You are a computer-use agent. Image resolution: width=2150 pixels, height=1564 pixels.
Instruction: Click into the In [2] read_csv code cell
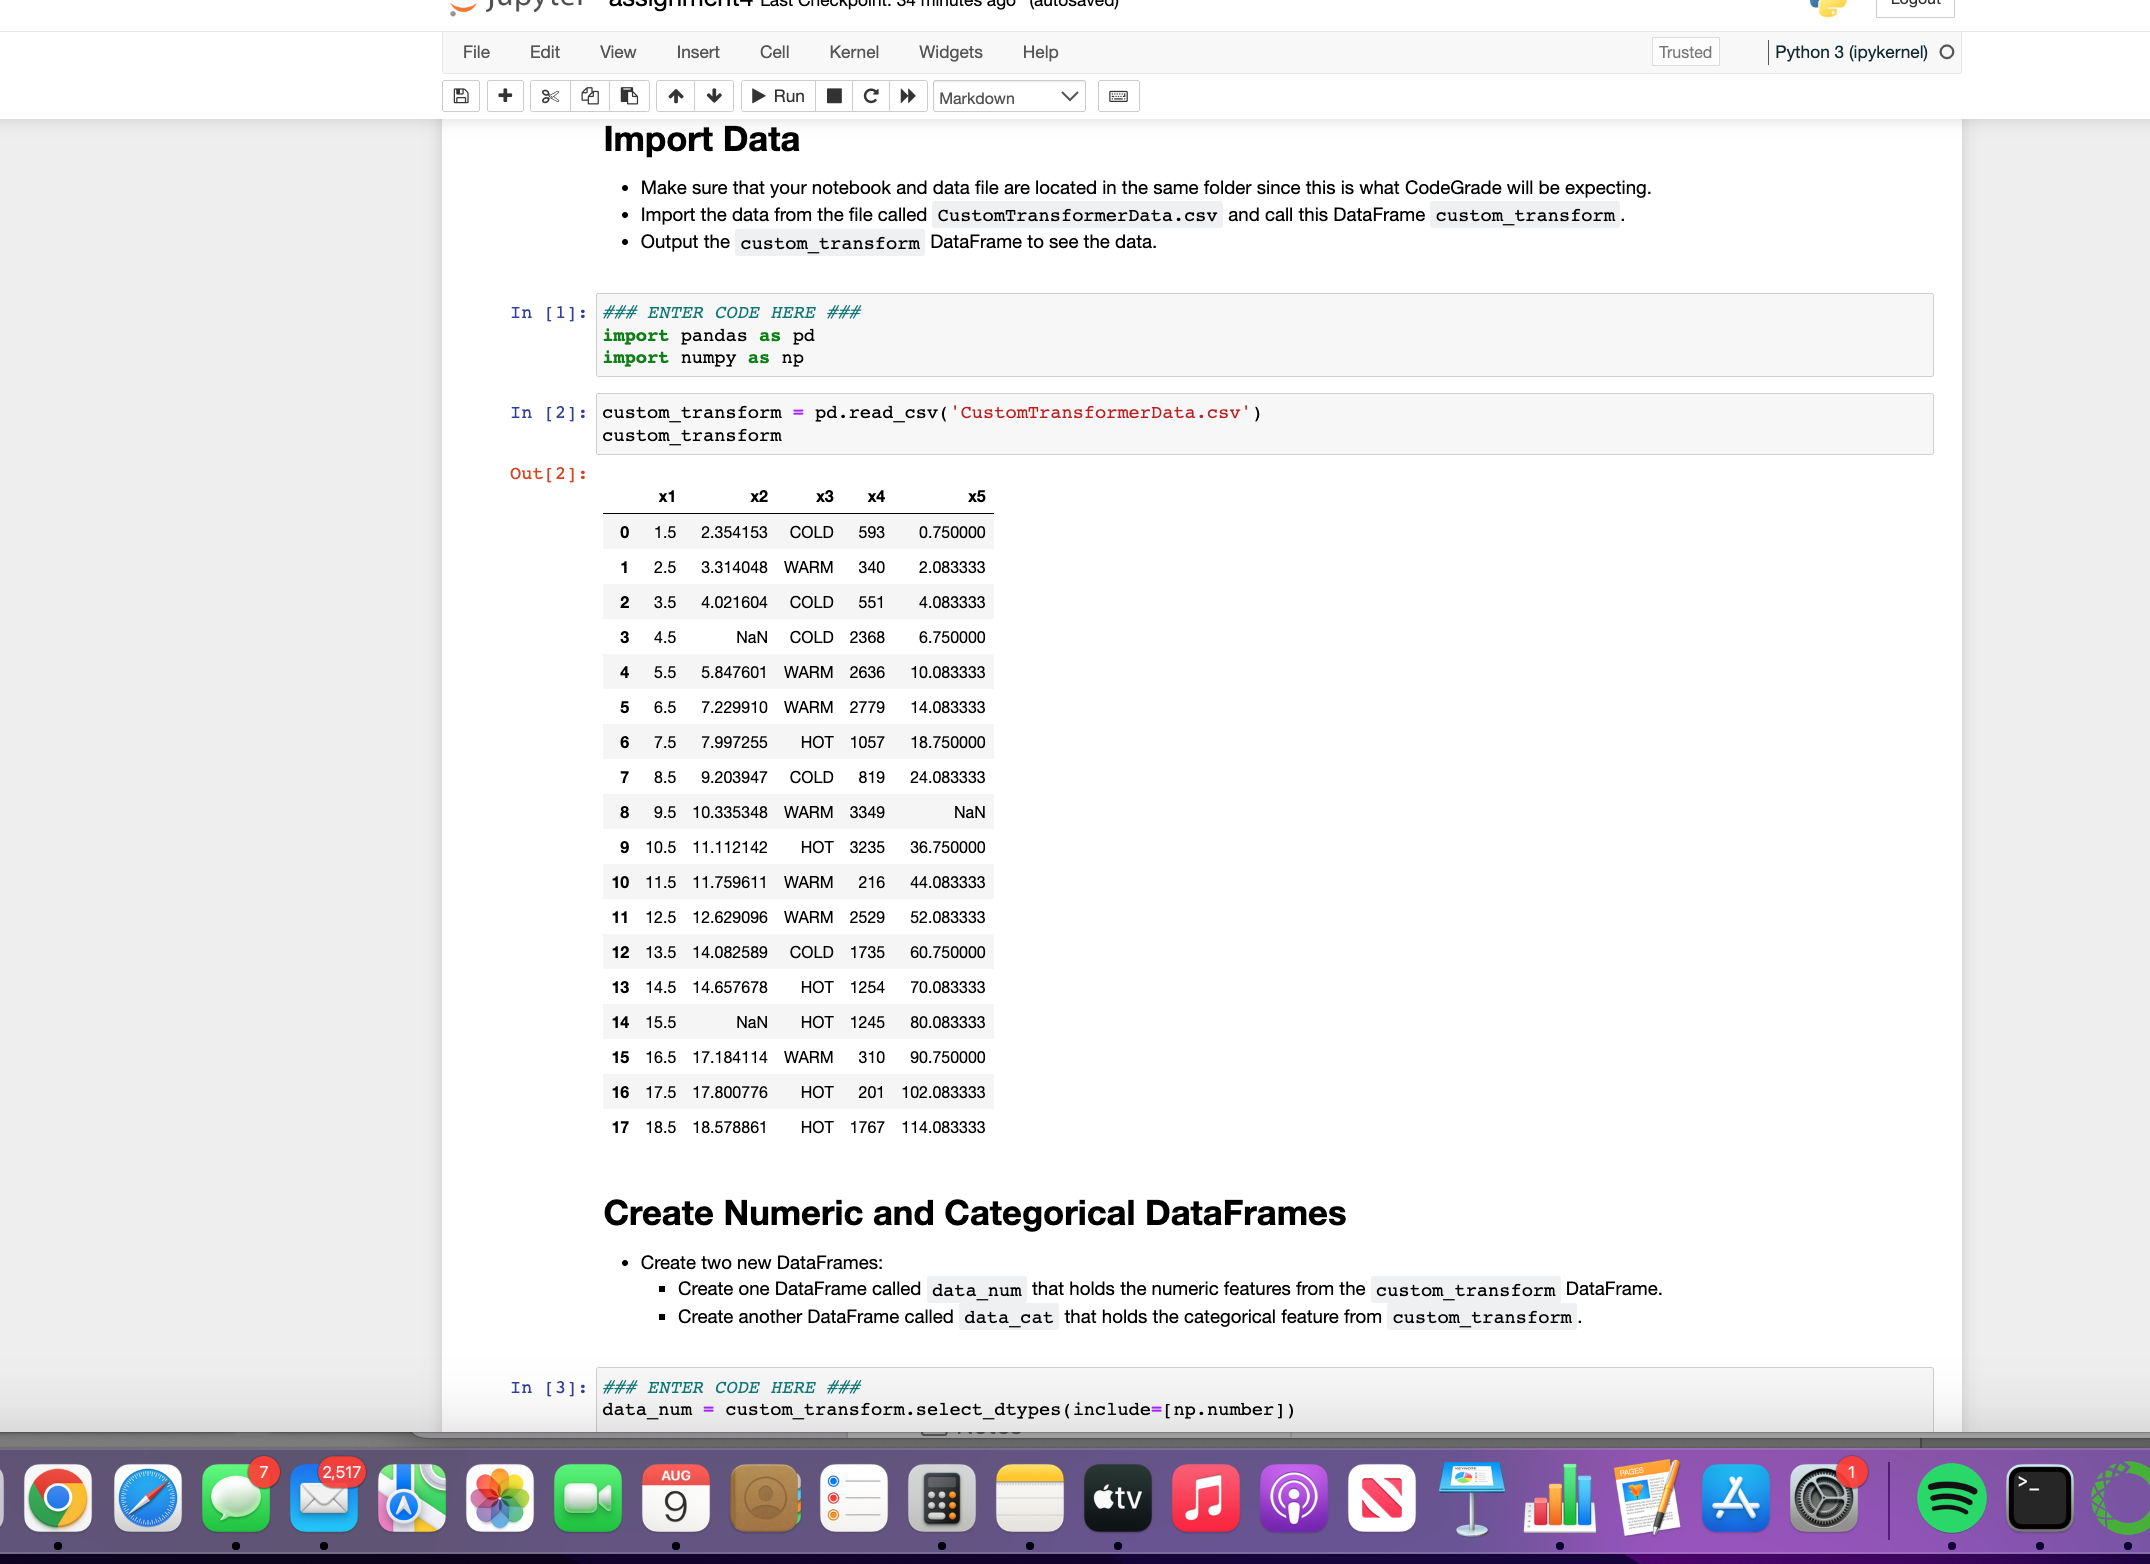(1264, 424)
